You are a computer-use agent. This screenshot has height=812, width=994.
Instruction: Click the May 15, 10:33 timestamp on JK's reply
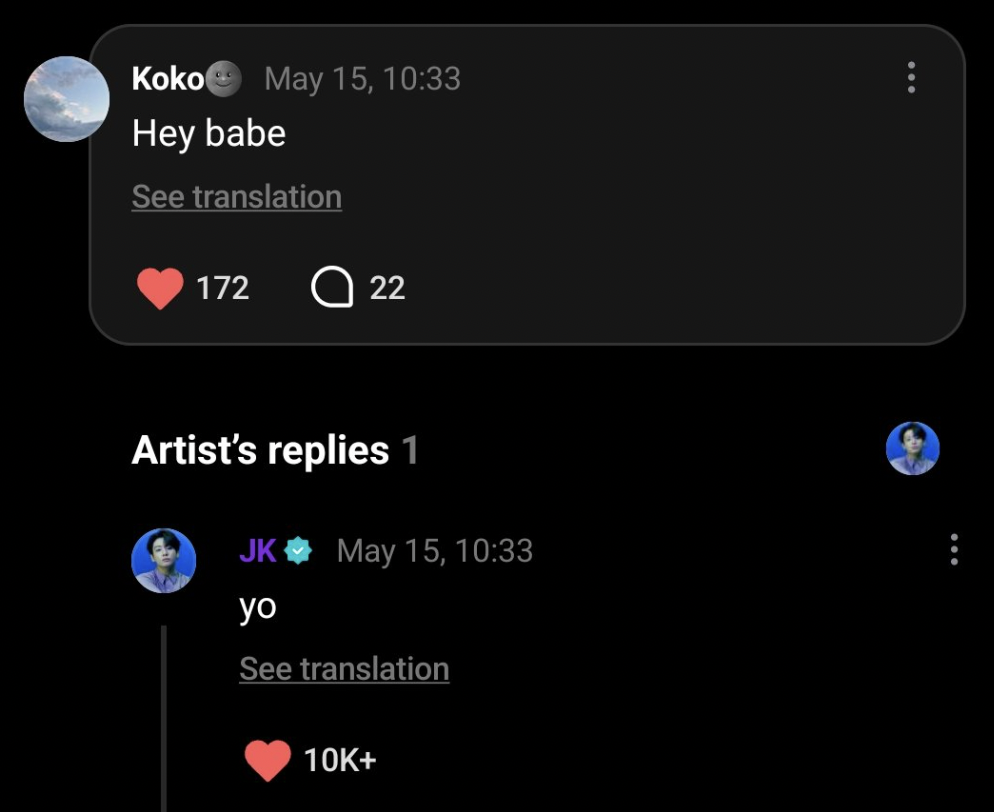[435, 550]
